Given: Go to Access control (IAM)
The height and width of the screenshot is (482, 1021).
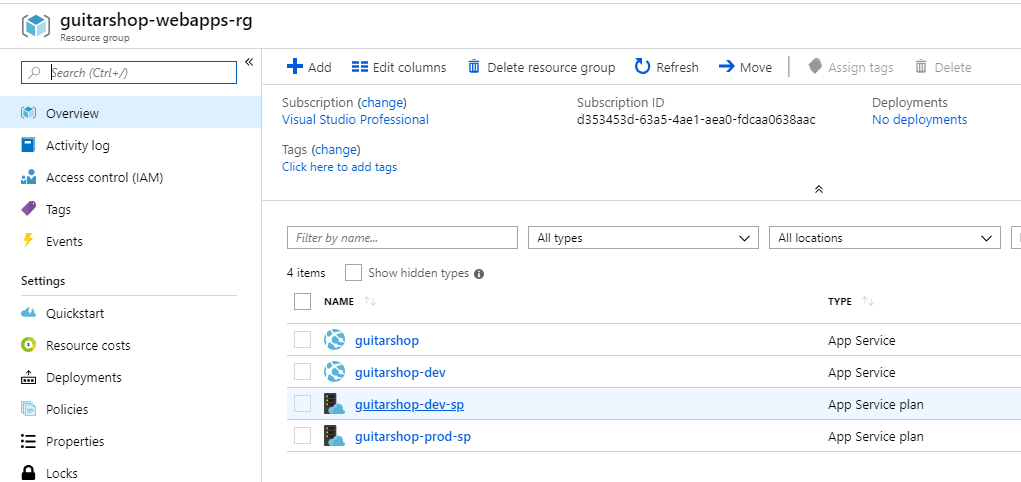Looking at the screenshot, I should point(130,177).
